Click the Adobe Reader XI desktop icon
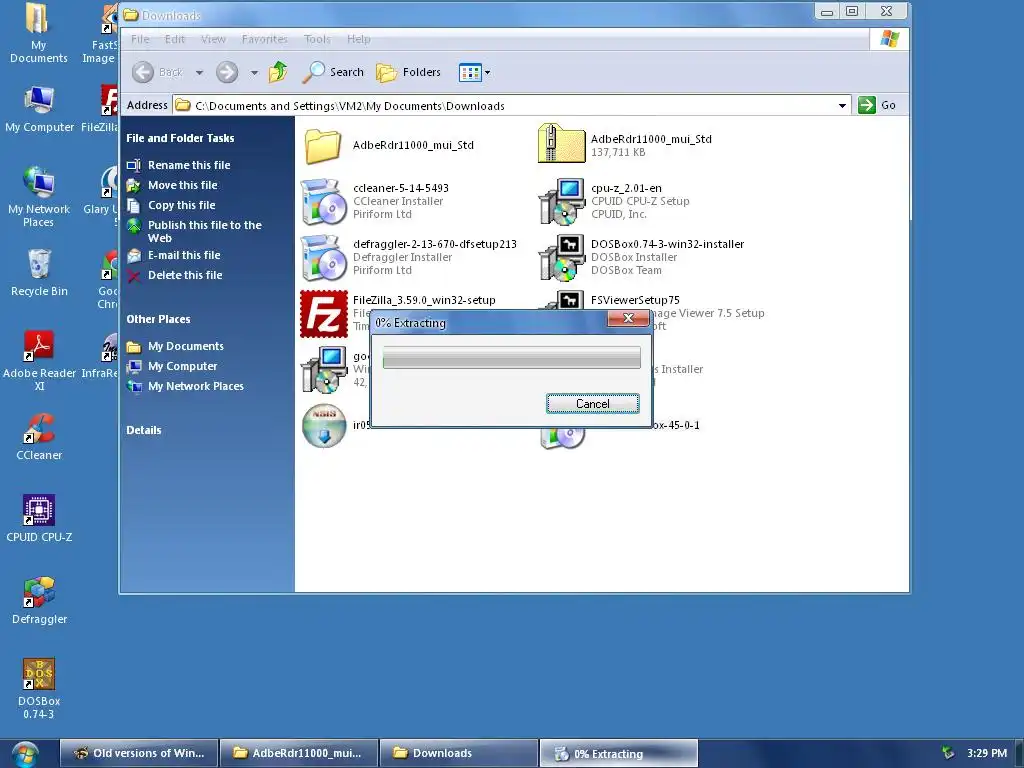Viewport: 1024px width, 768px height. [x=39, y=346]
